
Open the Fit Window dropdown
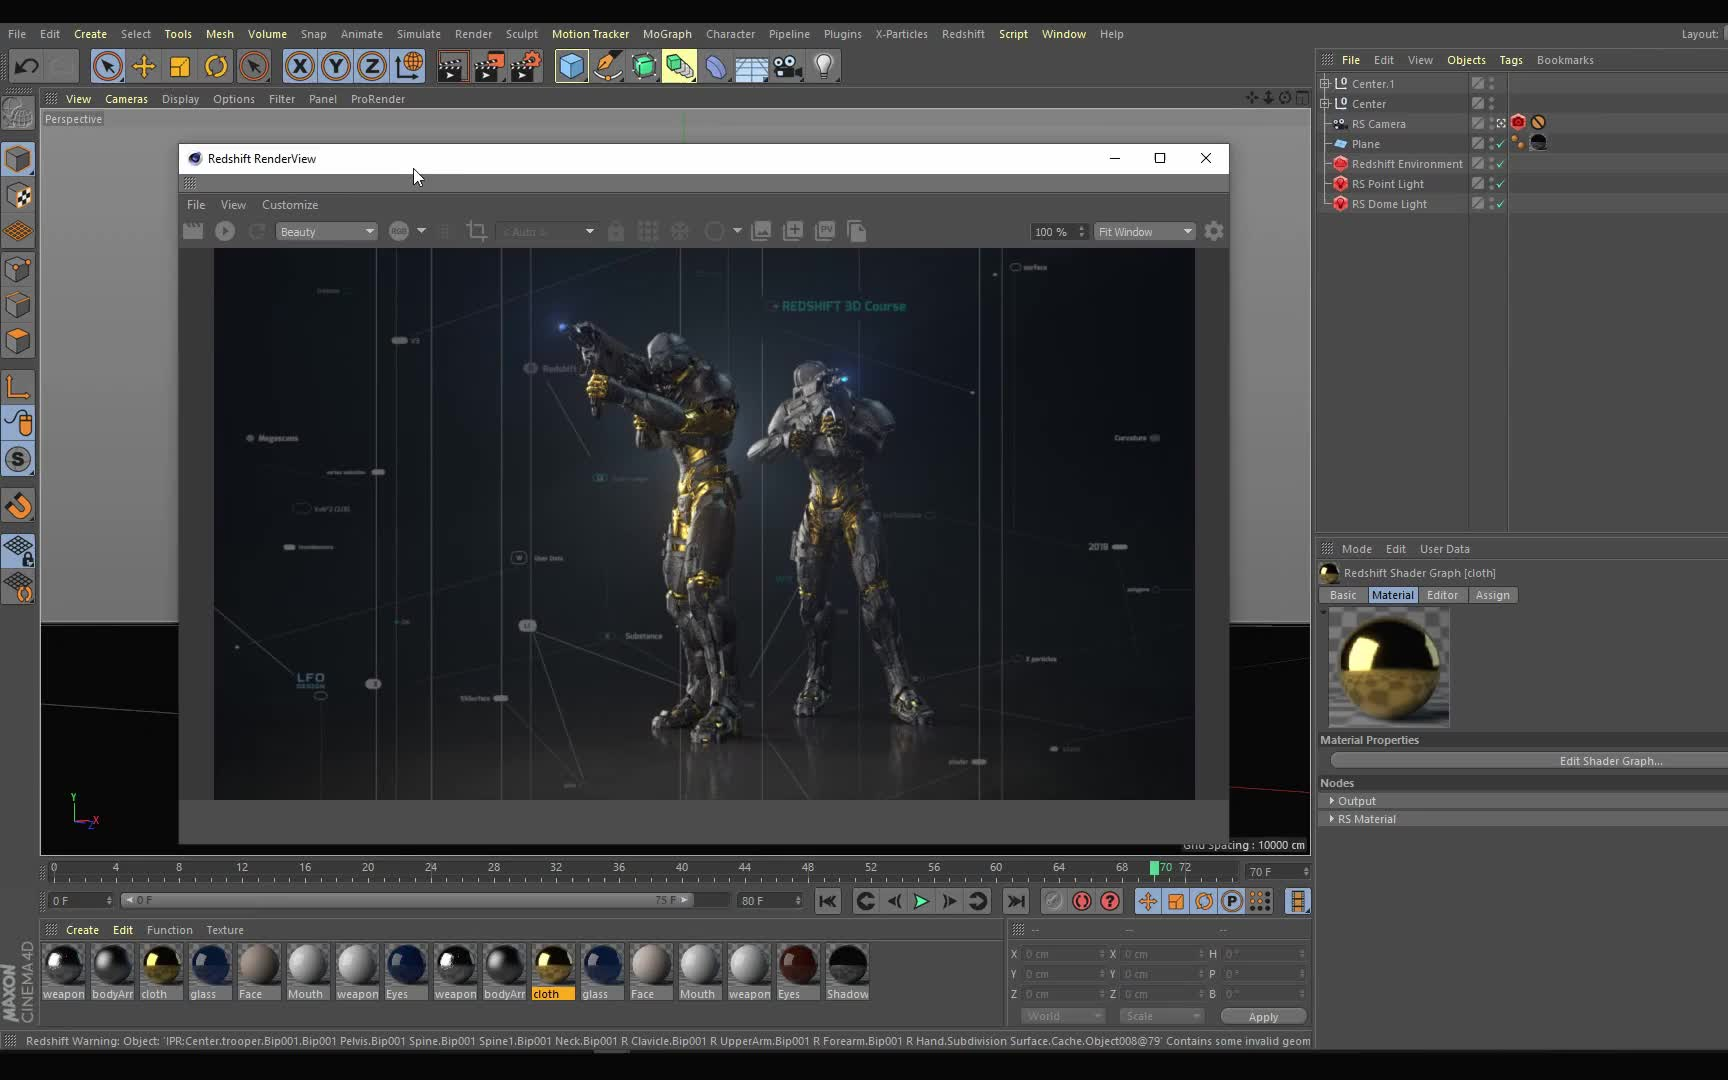tap(1144, 232)
